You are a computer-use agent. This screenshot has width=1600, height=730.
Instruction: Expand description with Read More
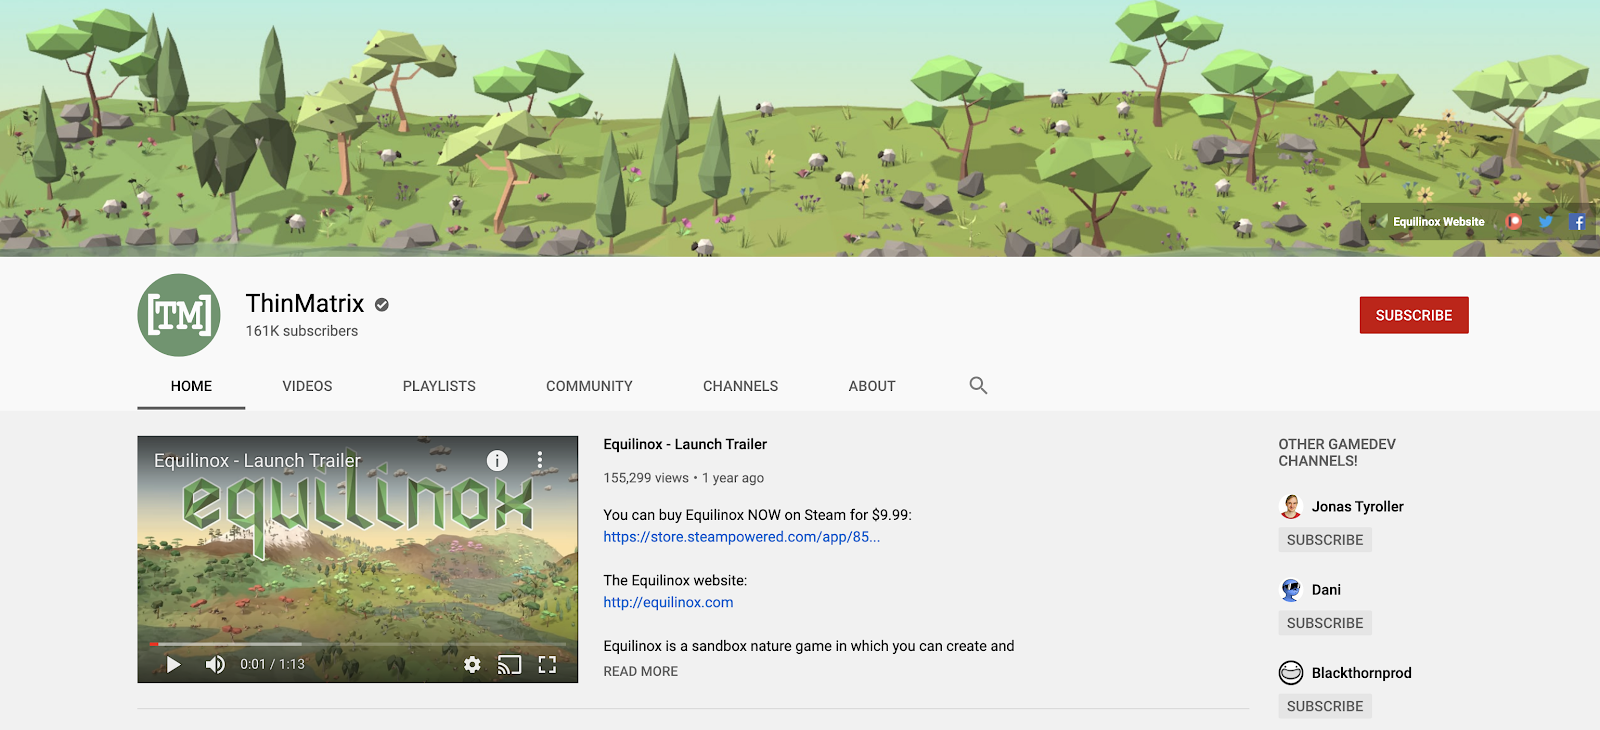[640, 672]
